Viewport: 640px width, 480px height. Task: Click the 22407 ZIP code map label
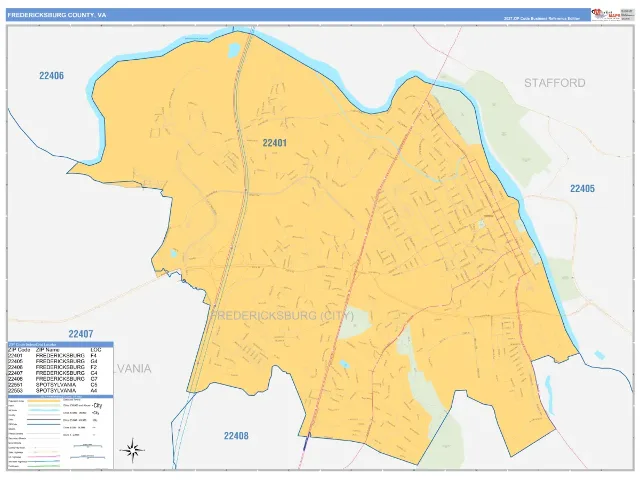pos(81,334)
